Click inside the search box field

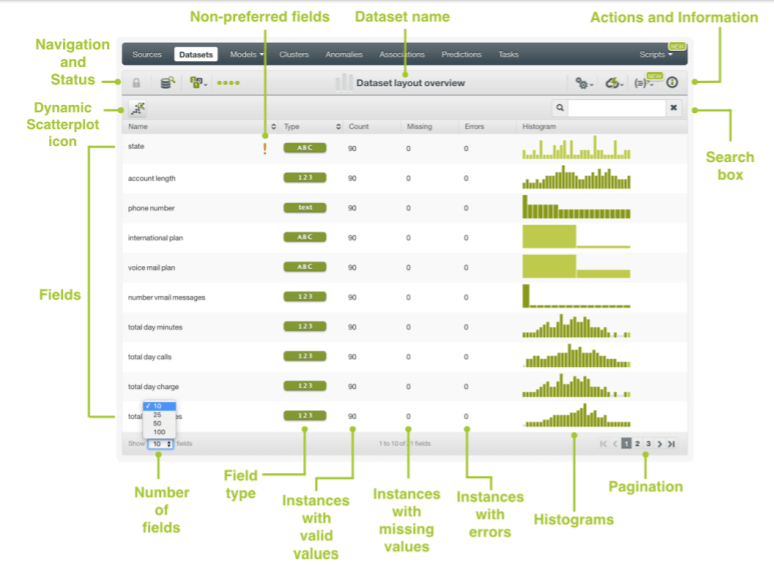pos(617,108)
